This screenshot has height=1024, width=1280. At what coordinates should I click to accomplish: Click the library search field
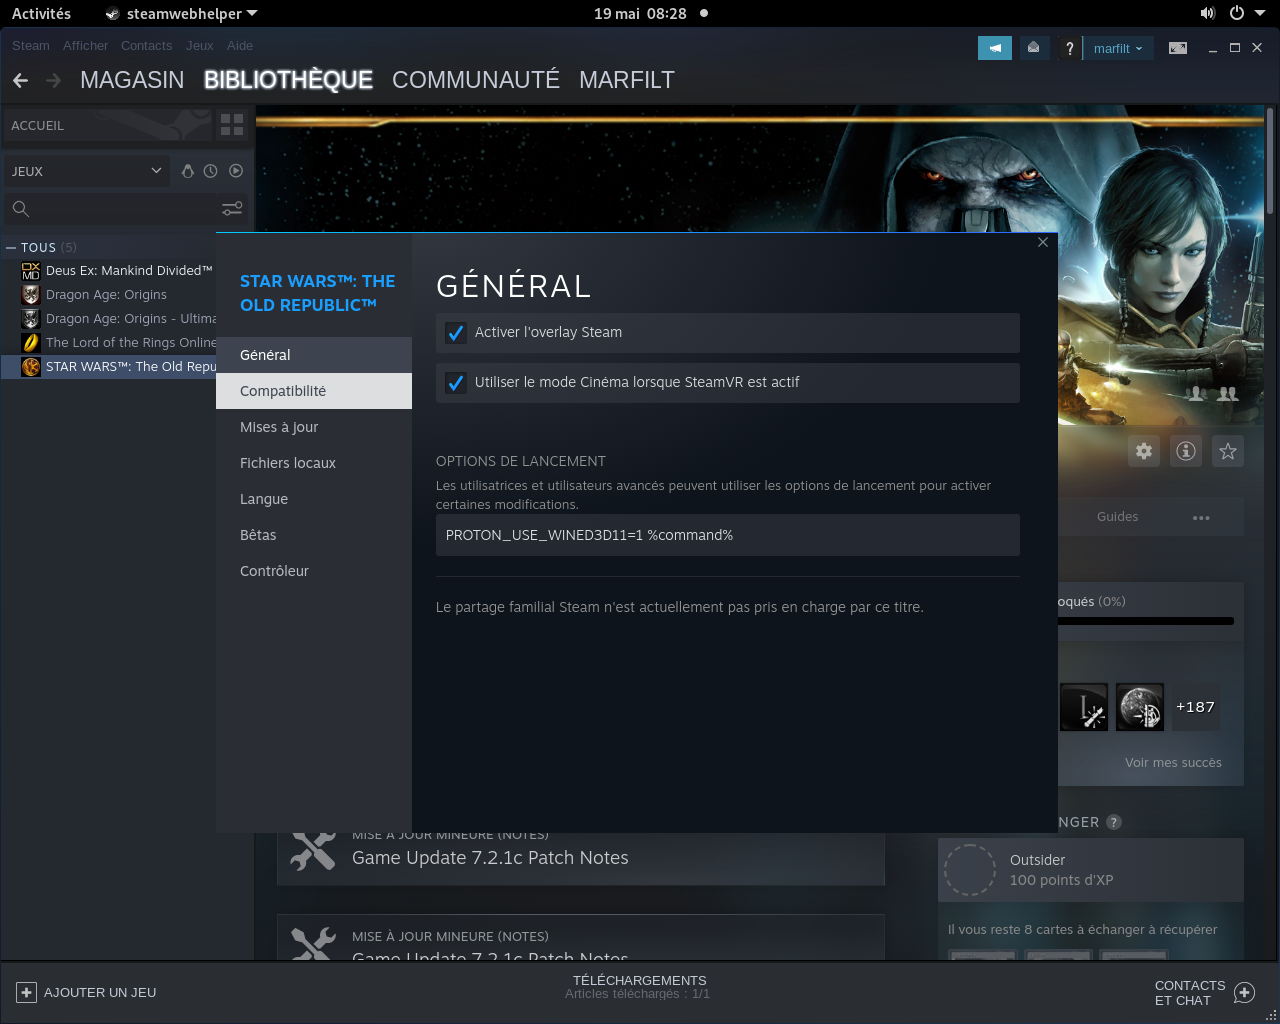pos(126,209)
